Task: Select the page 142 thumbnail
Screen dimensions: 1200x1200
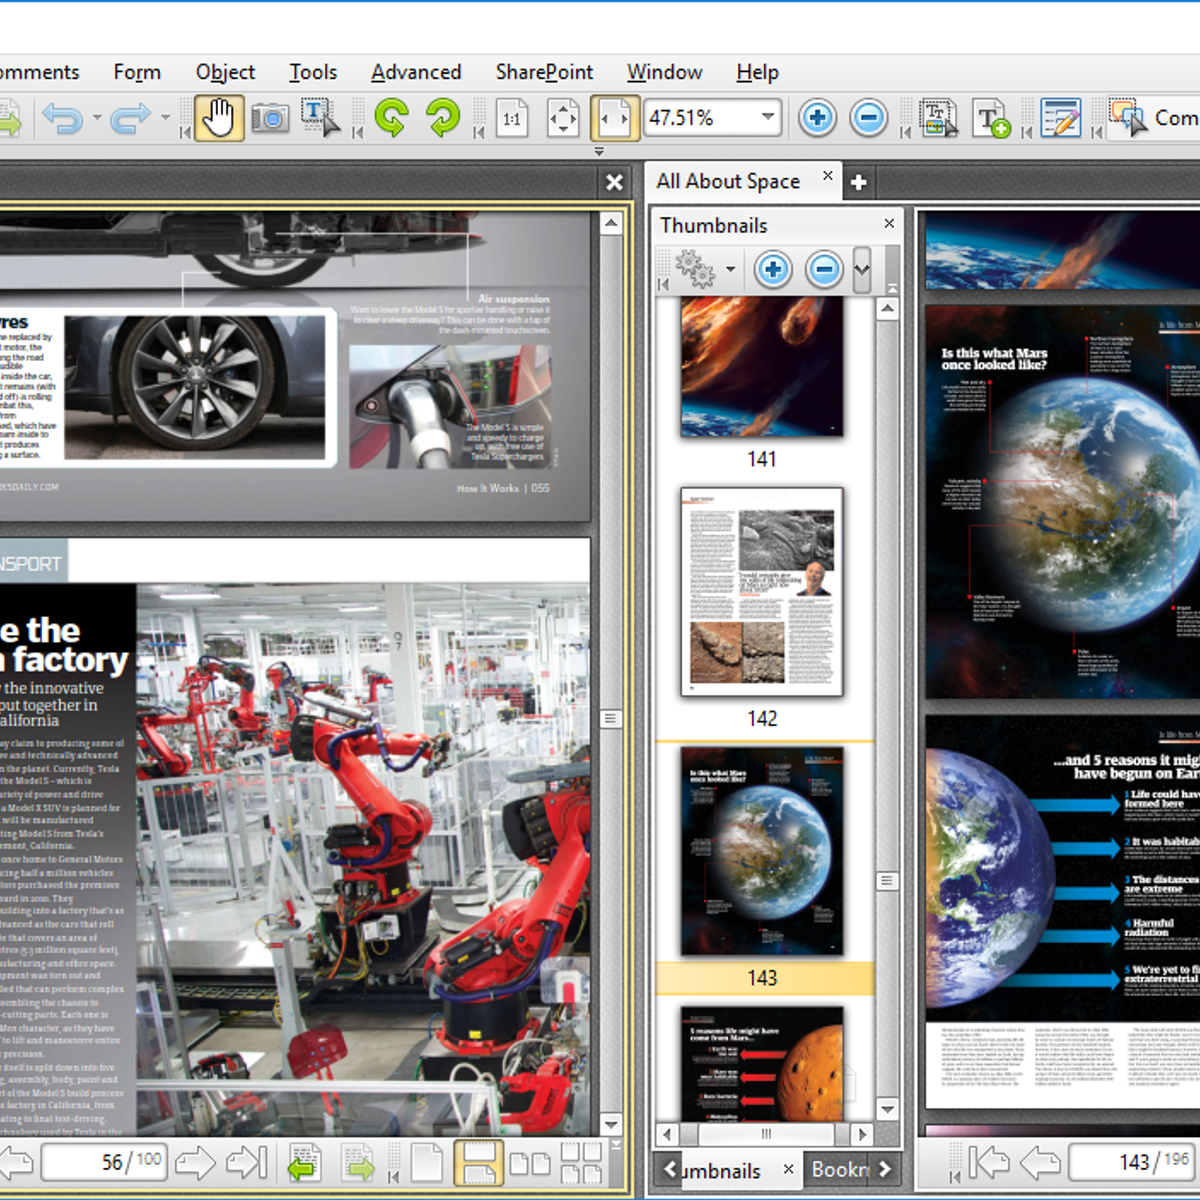Action: click(762, 592)
